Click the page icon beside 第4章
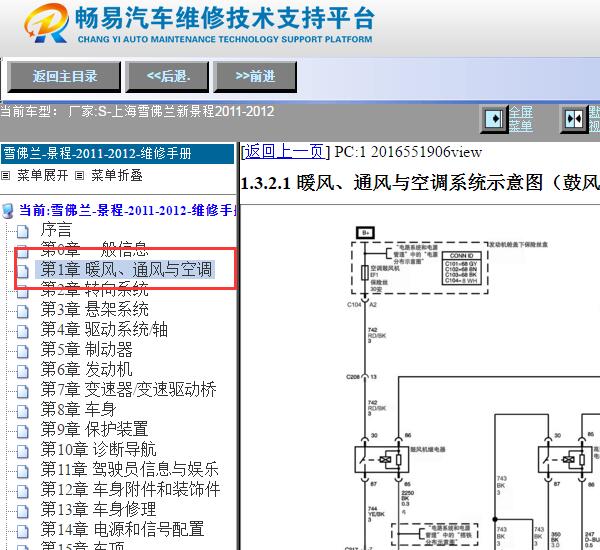 [23, 331]
